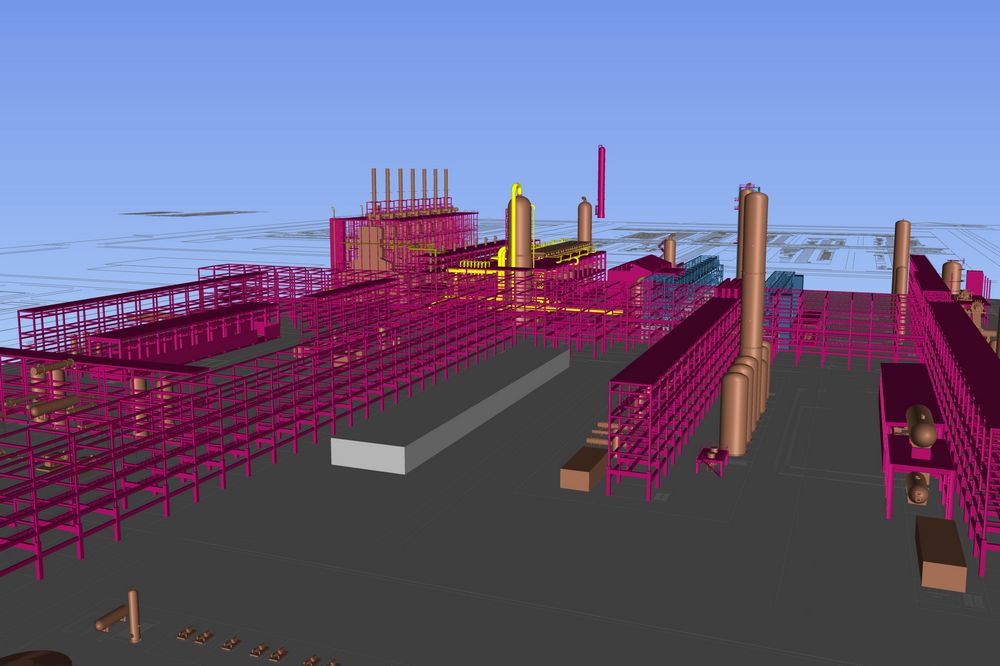Click the brown box at bottom right
This screenshot has height=666, width=1000.
[940, 553]
